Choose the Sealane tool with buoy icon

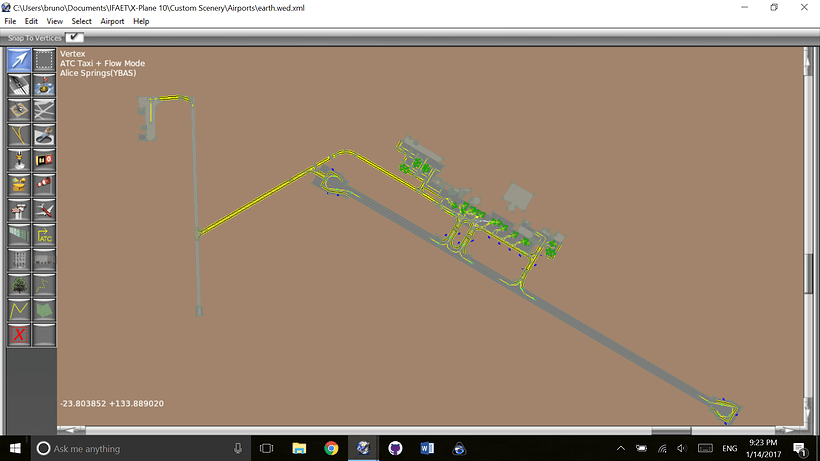[44, 85]
